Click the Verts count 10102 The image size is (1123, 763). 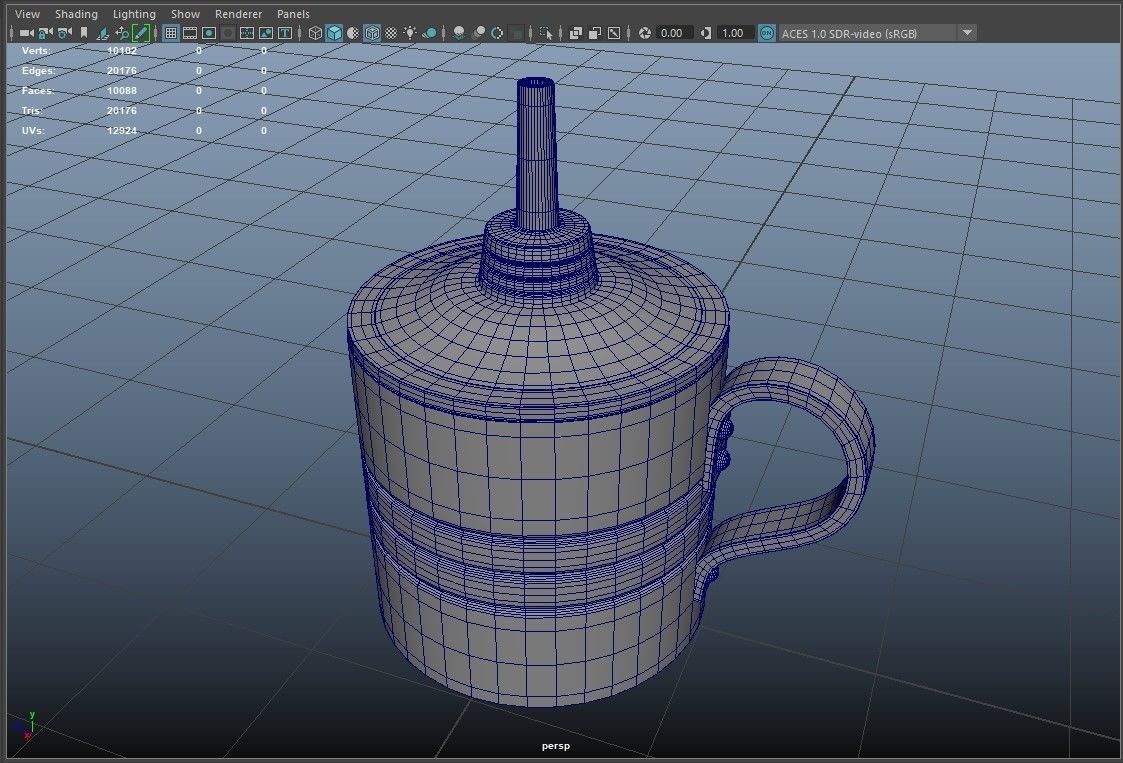pos(122,51)
